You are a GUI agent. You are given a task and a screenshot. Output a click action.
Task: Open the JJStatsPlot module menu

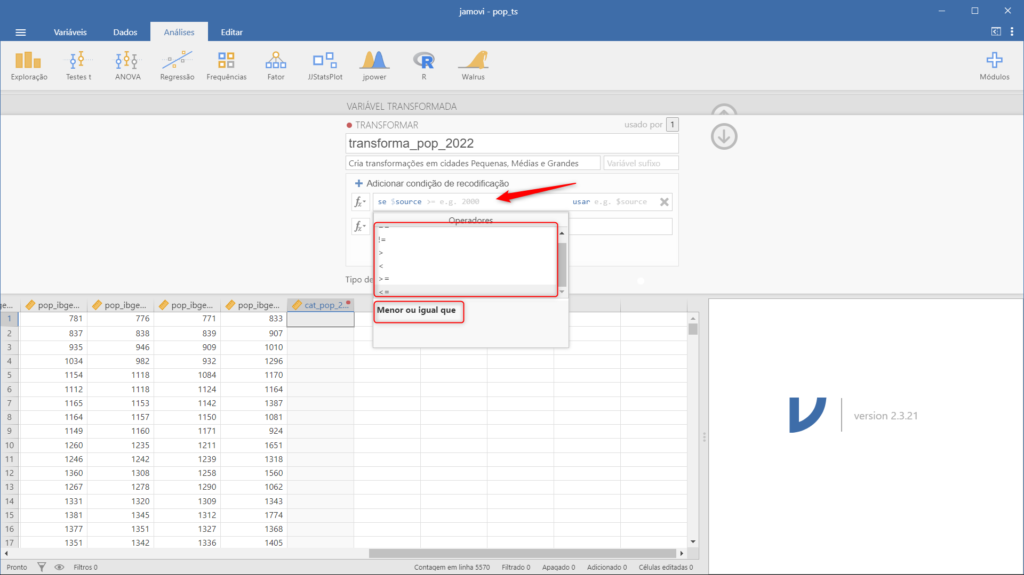(325, 66)
